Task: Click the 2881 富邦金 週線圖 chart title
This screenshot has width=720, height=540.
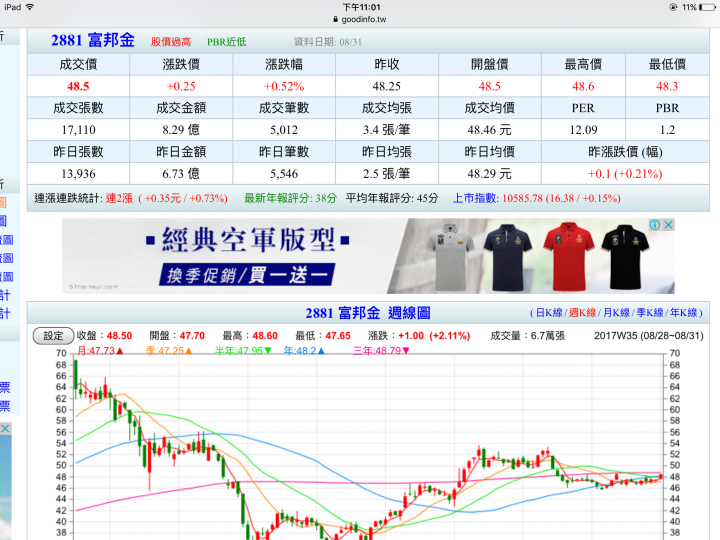Action: tap(368, 313)
